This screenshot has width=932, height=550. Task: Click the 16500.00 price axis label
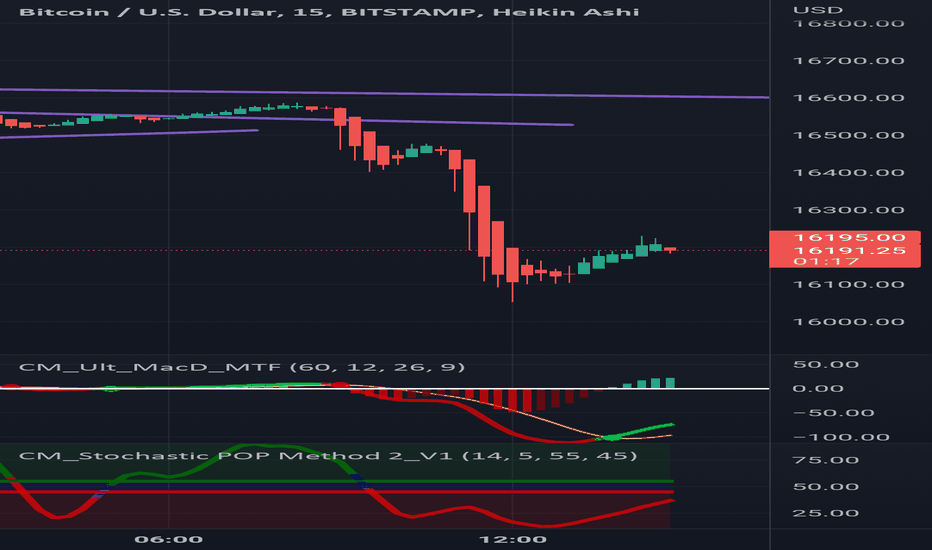click(849, 136)
